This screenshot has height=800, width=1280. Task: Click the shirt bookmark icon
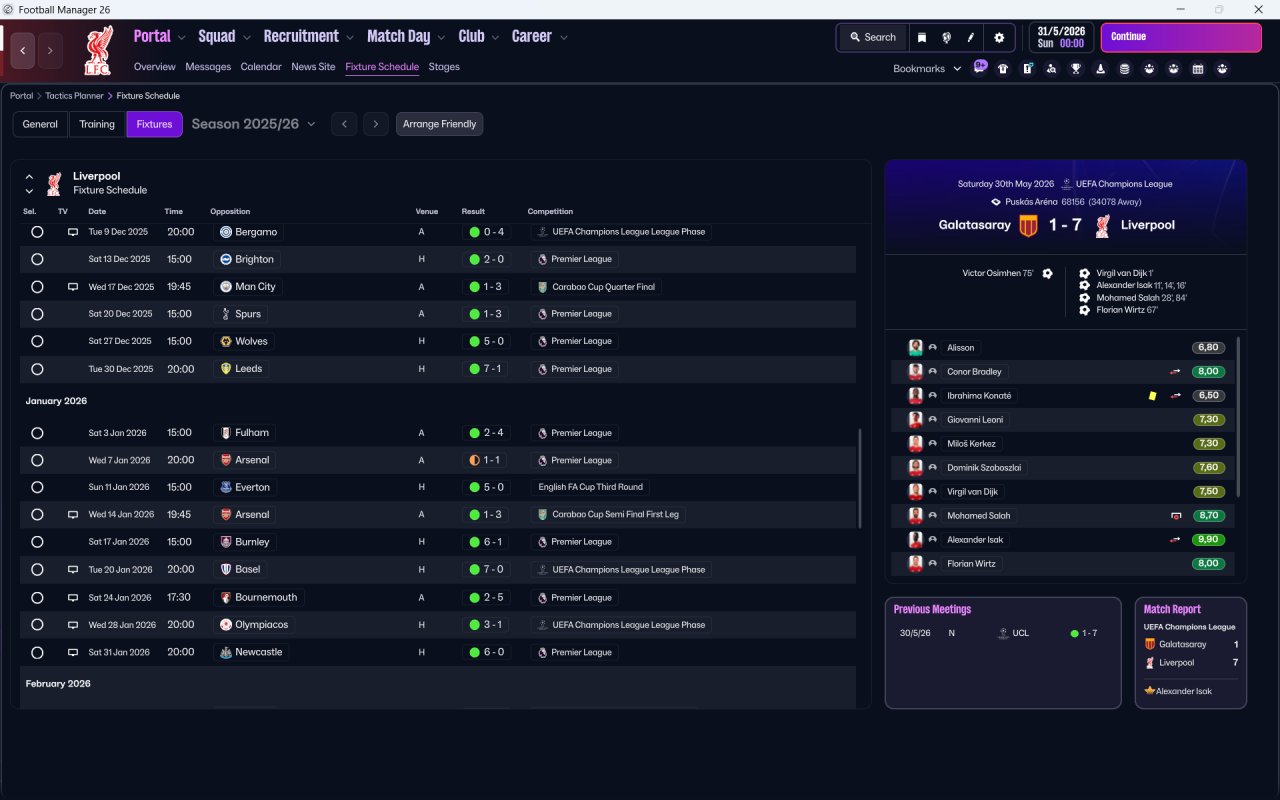click(x=1003, y=69)
